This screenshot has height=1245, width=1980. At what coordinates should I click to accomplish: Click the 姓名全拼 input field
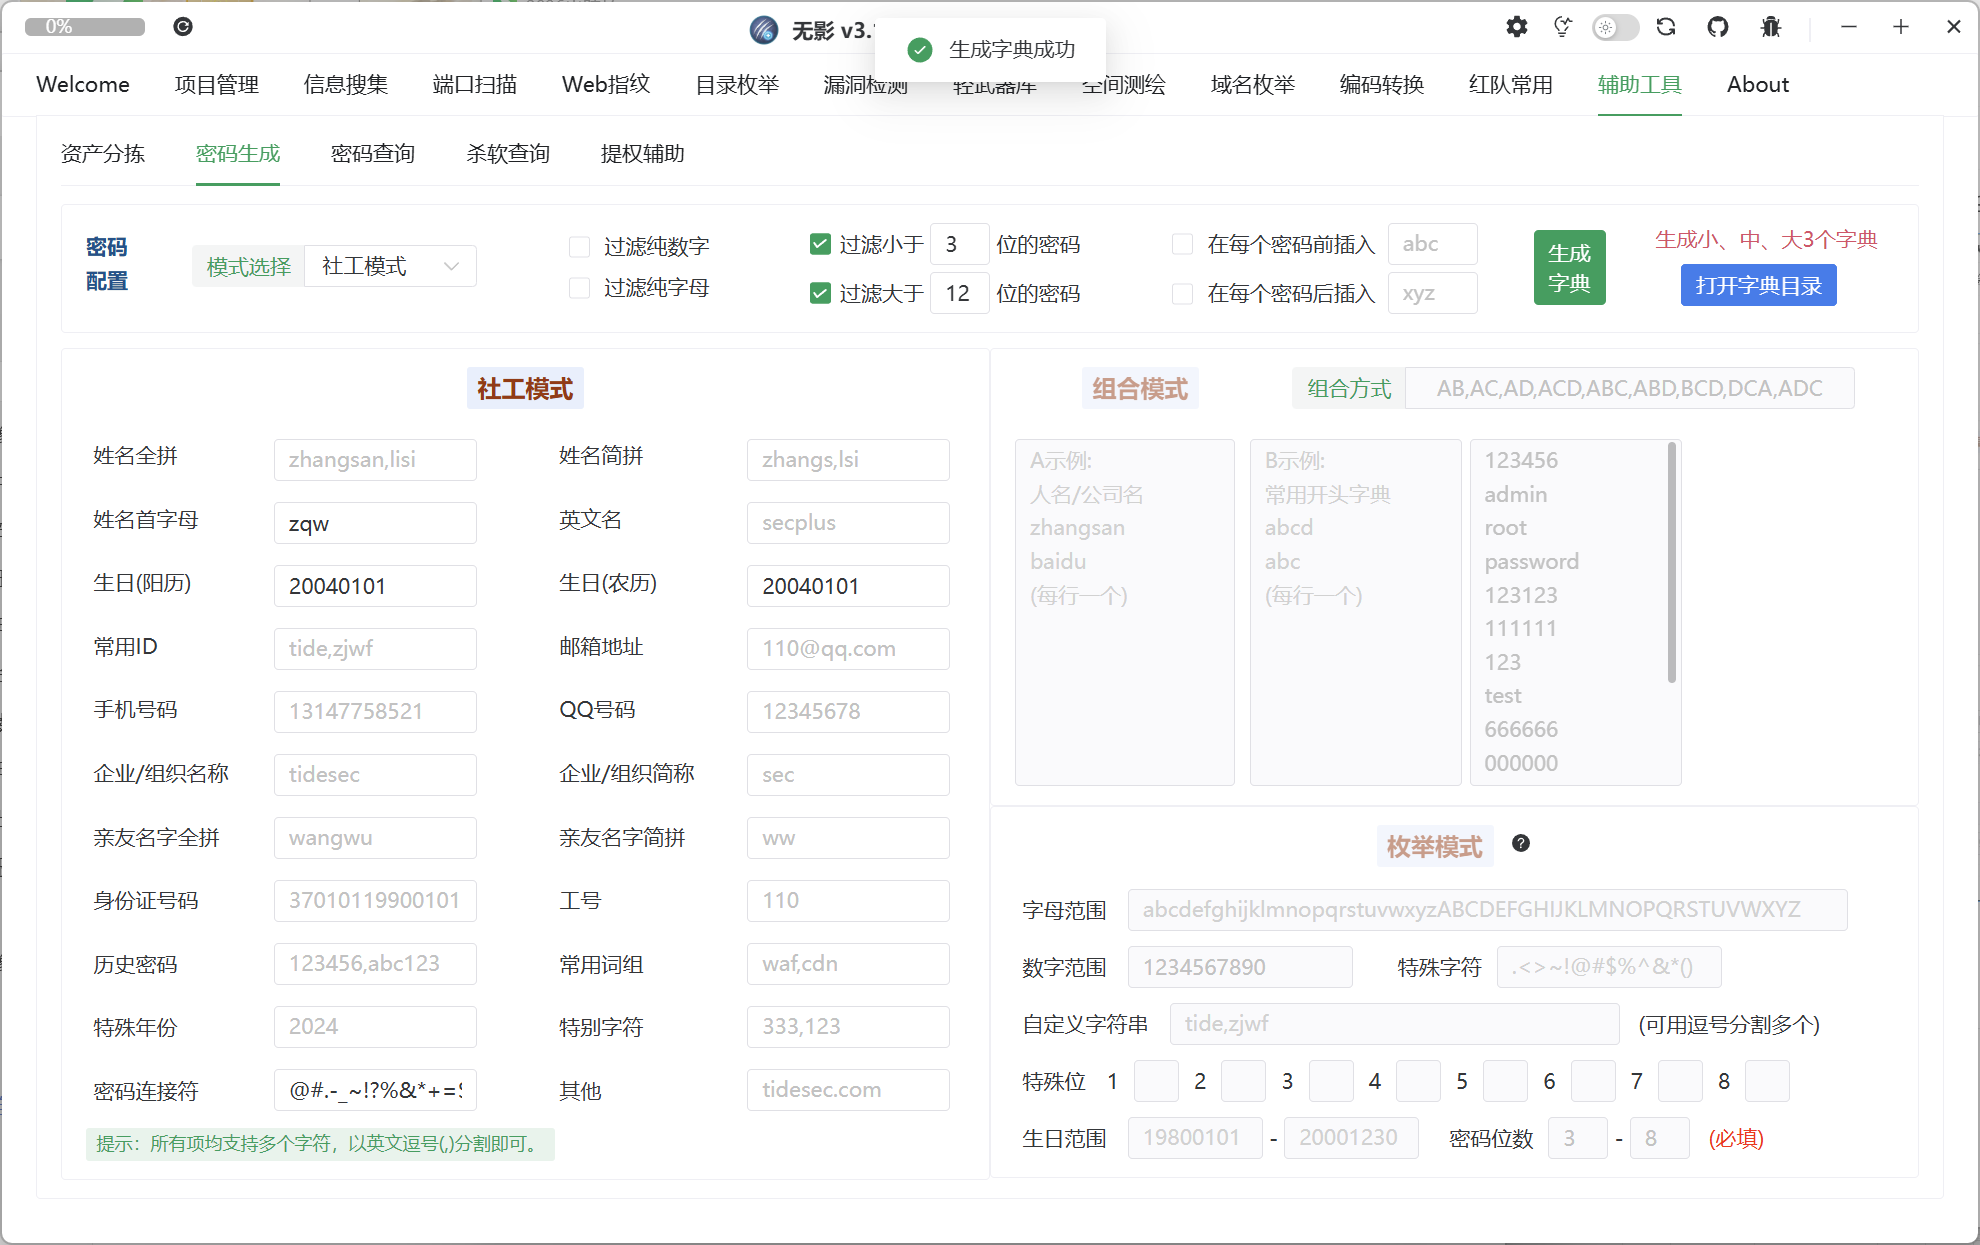[375, 460]
